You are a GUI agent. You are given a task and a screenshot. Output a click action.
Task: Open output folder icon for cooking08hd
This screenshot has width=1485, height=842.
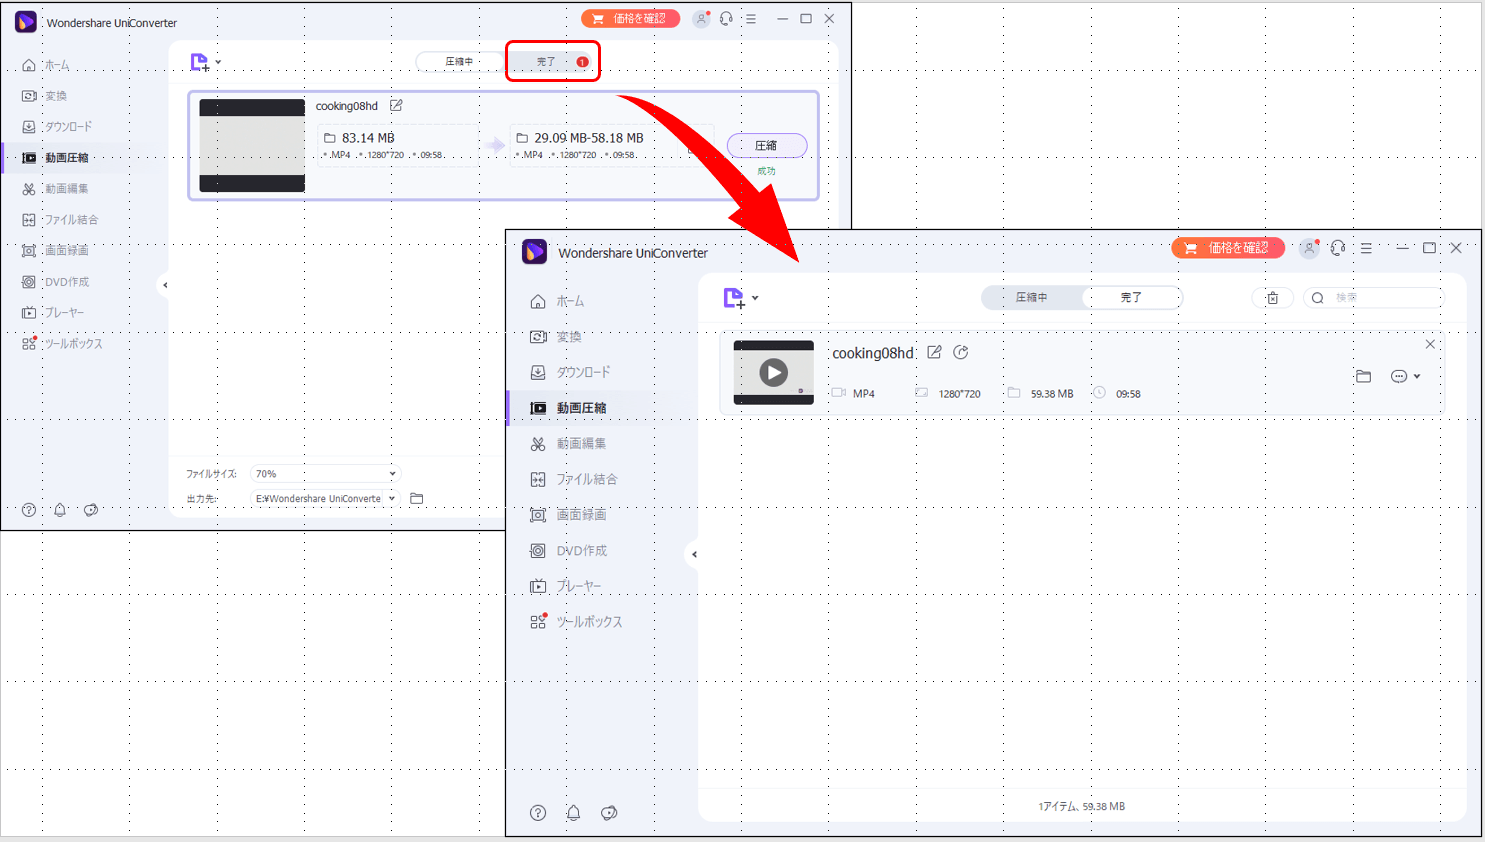coord(1363,376)
